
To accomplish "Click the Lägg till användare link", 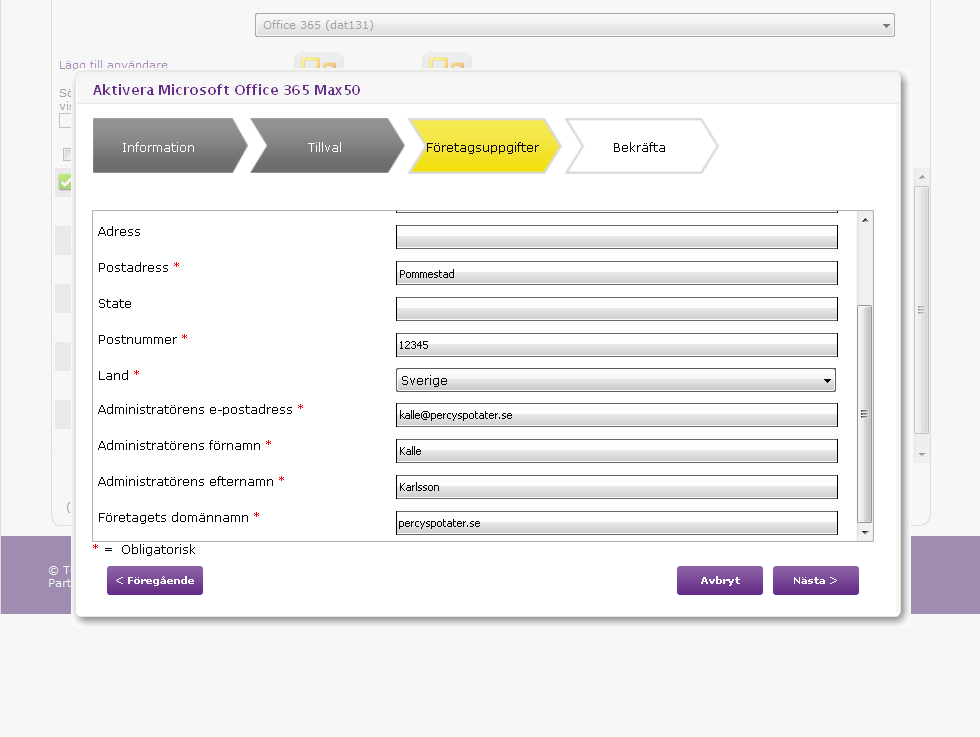I will coord(113,64).
